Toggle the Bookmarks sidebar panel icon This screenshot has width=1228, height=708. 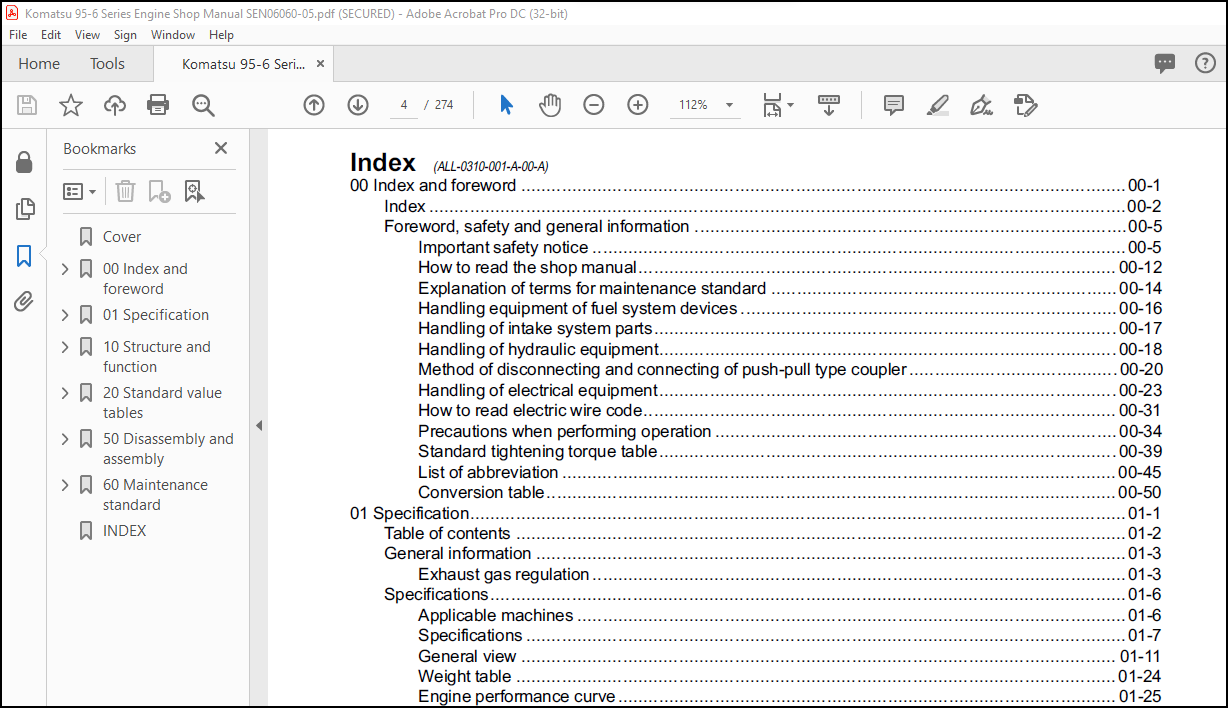click(24, 256)
